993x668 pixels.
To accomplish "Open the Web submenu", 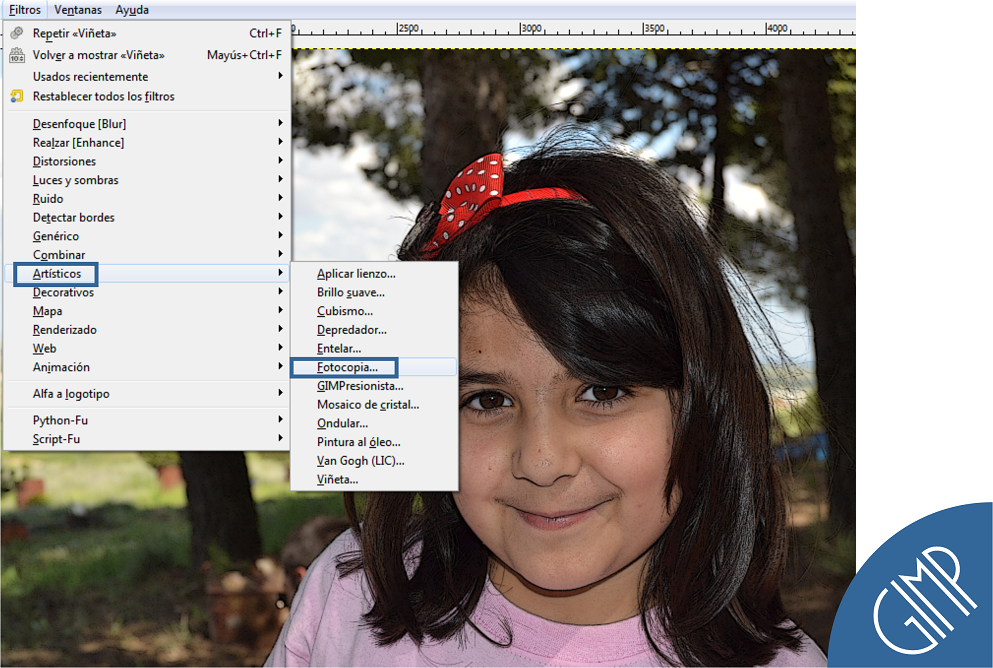I will (x=147, y=348).
